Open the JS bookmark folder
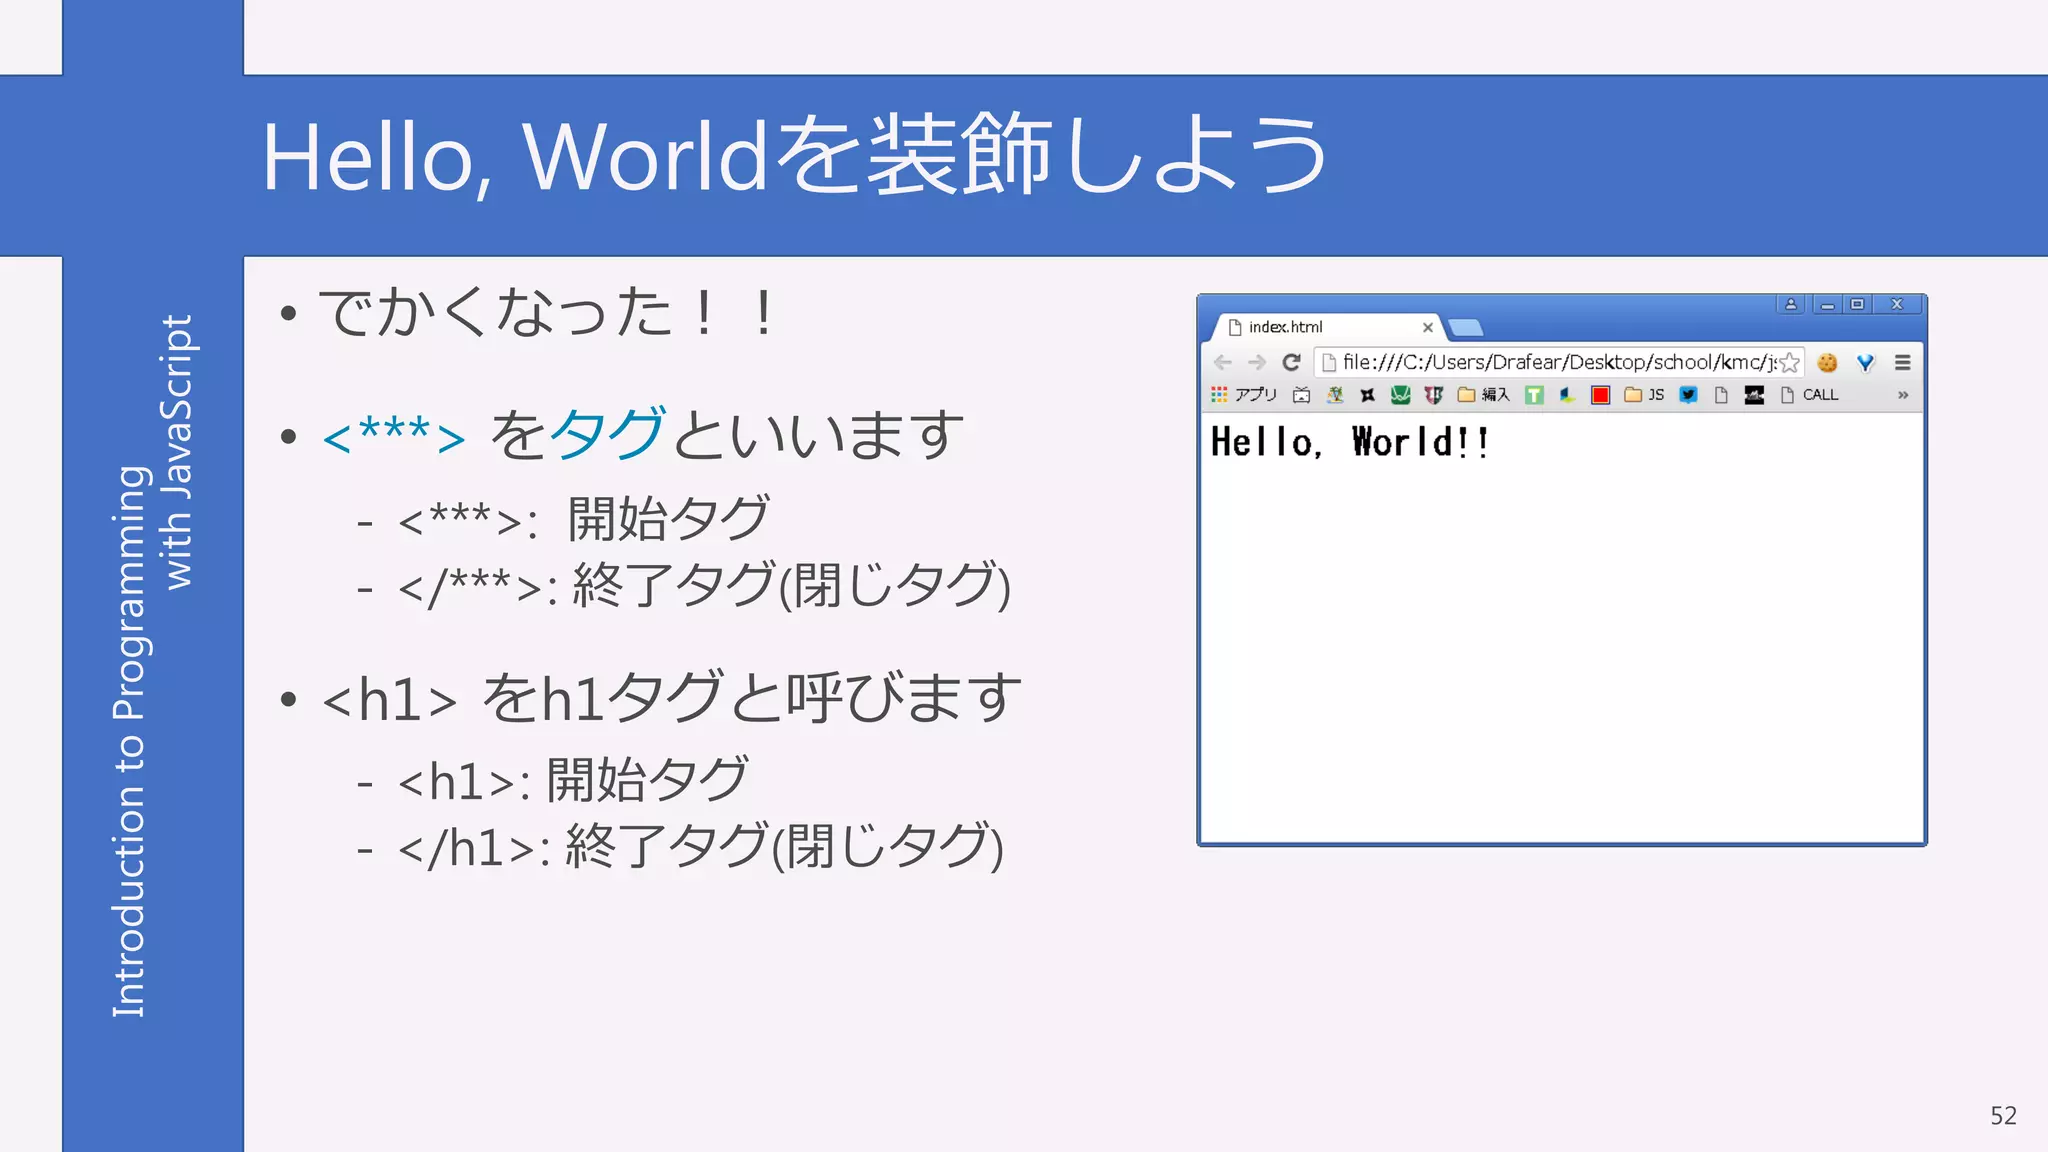 [x=1644, y=395]
